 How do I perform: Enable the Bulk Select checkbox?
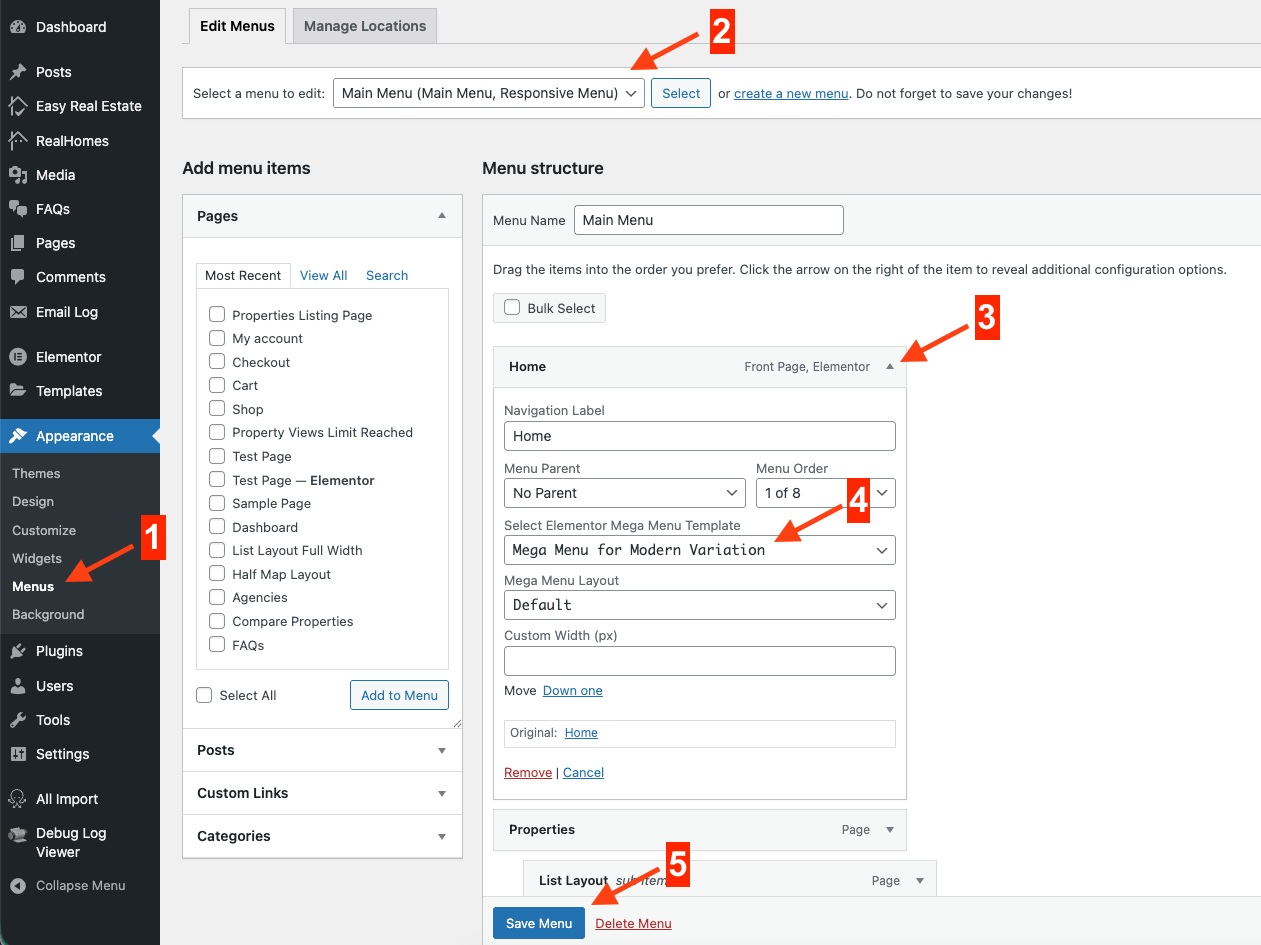click(x=512, y=308)
